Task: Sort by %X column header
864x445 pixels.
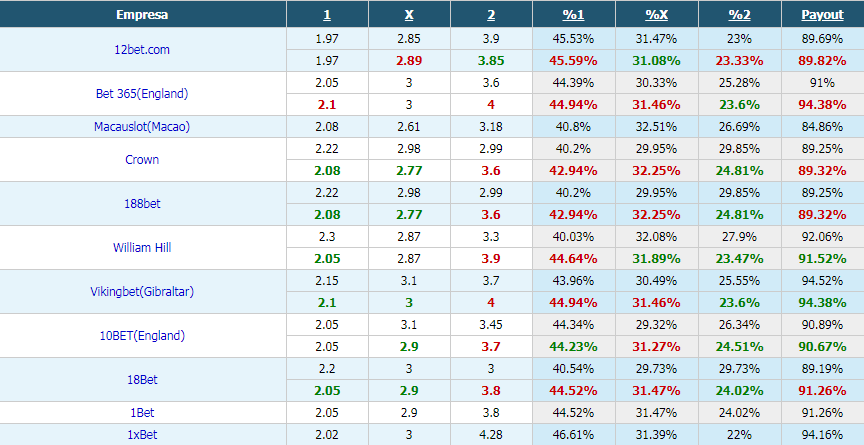Action: tap(656, 15)
